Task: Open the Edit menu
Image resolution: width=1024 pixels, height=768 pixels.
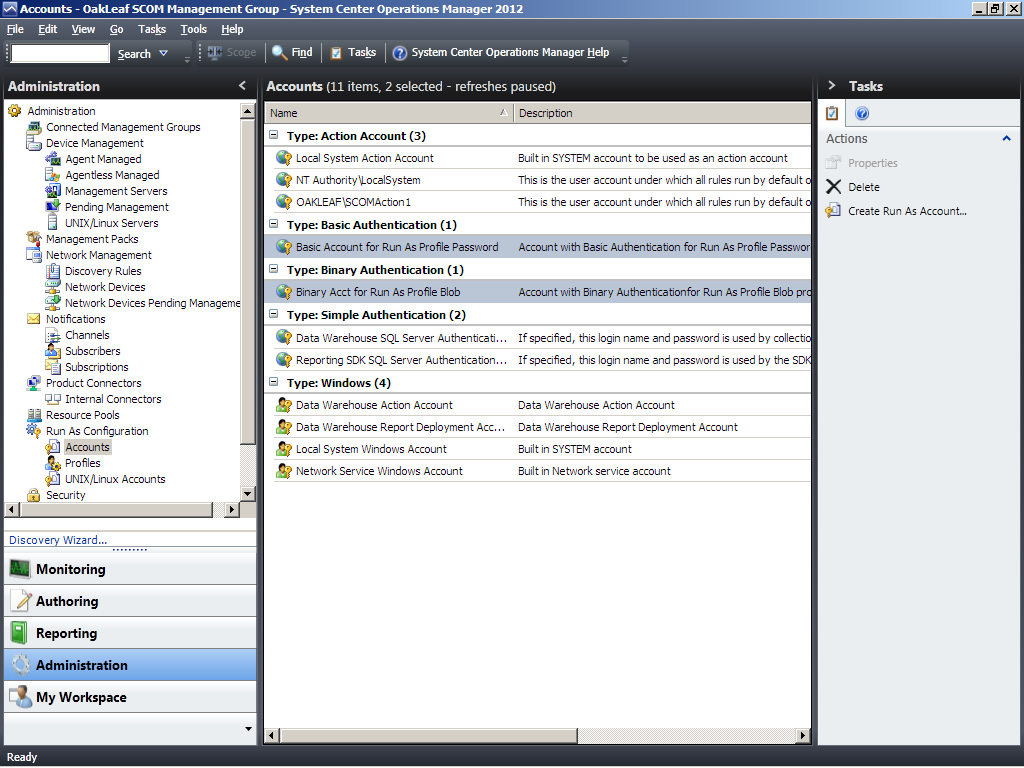Action: 47,29
